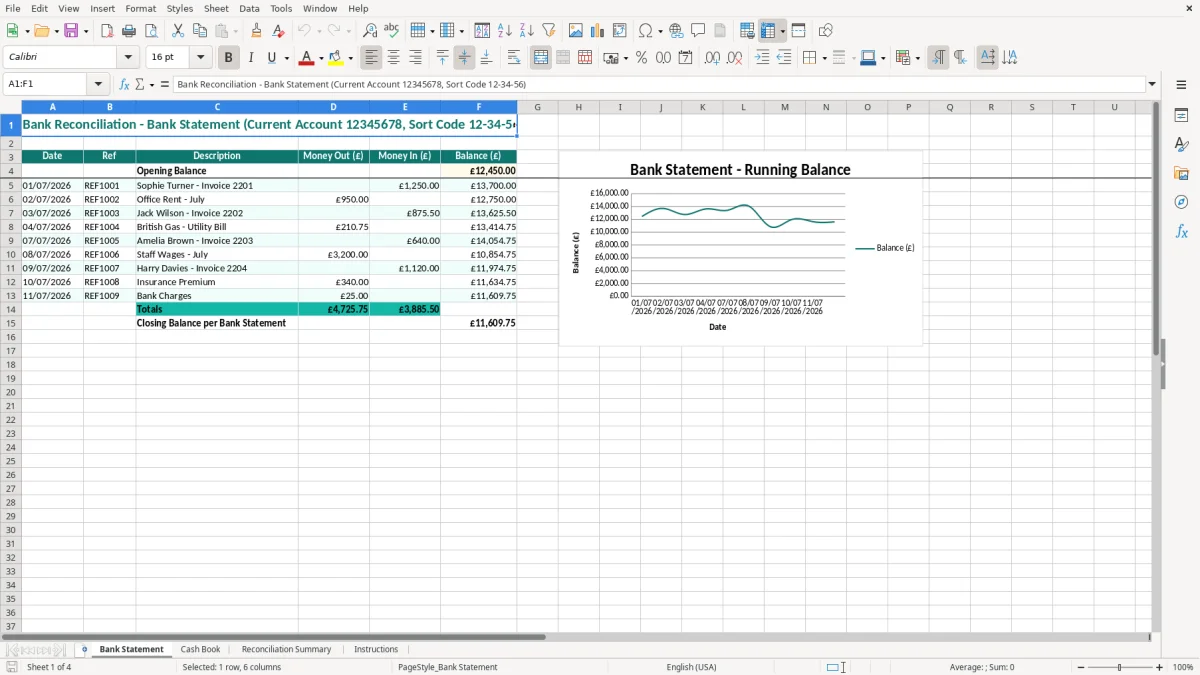This screenshot has height=675, width=1200.
Task: Open the Sheet menu
Action: pos(216,8)
